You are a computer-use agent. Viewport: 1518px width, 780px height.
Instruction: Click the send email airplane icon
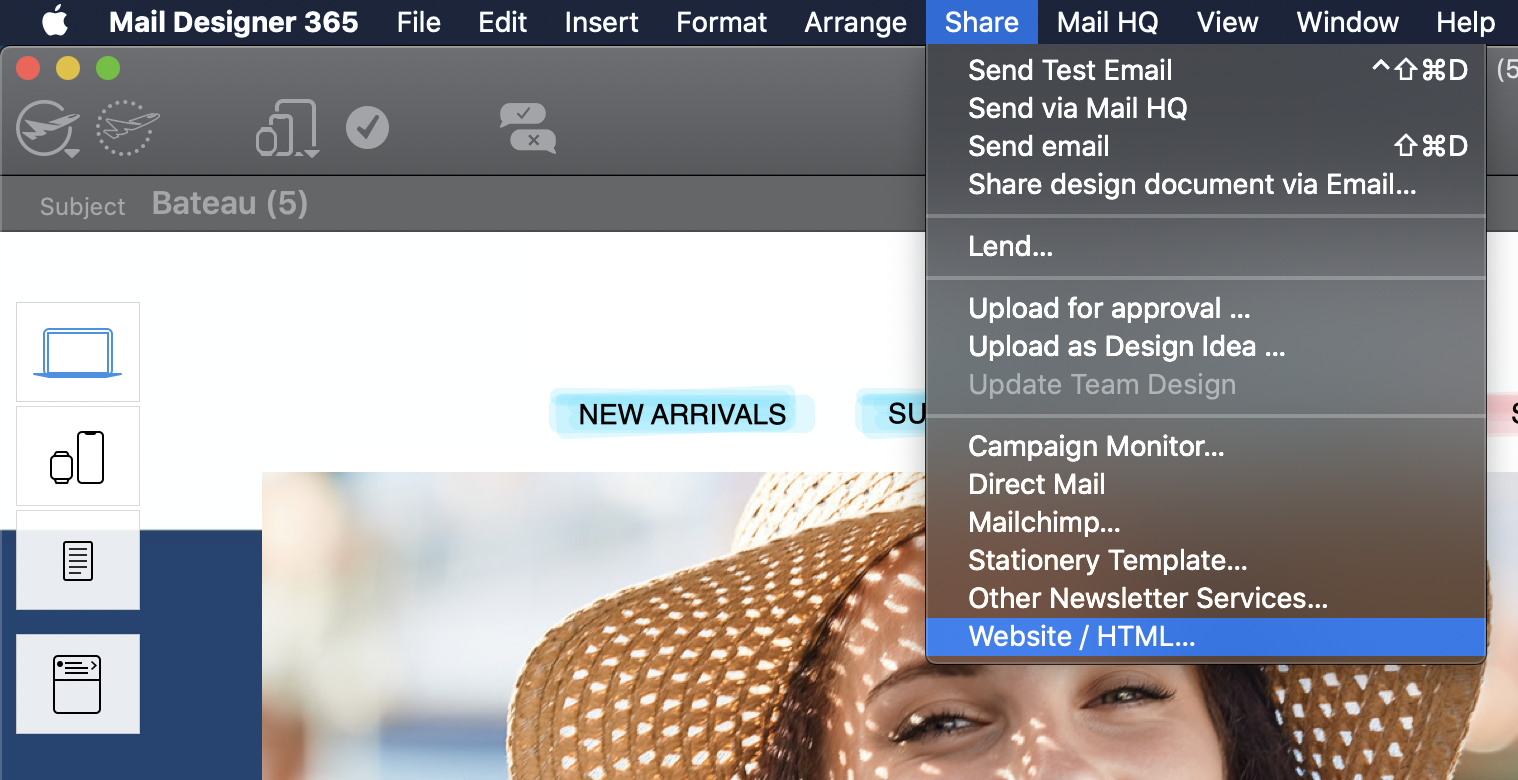48,129
